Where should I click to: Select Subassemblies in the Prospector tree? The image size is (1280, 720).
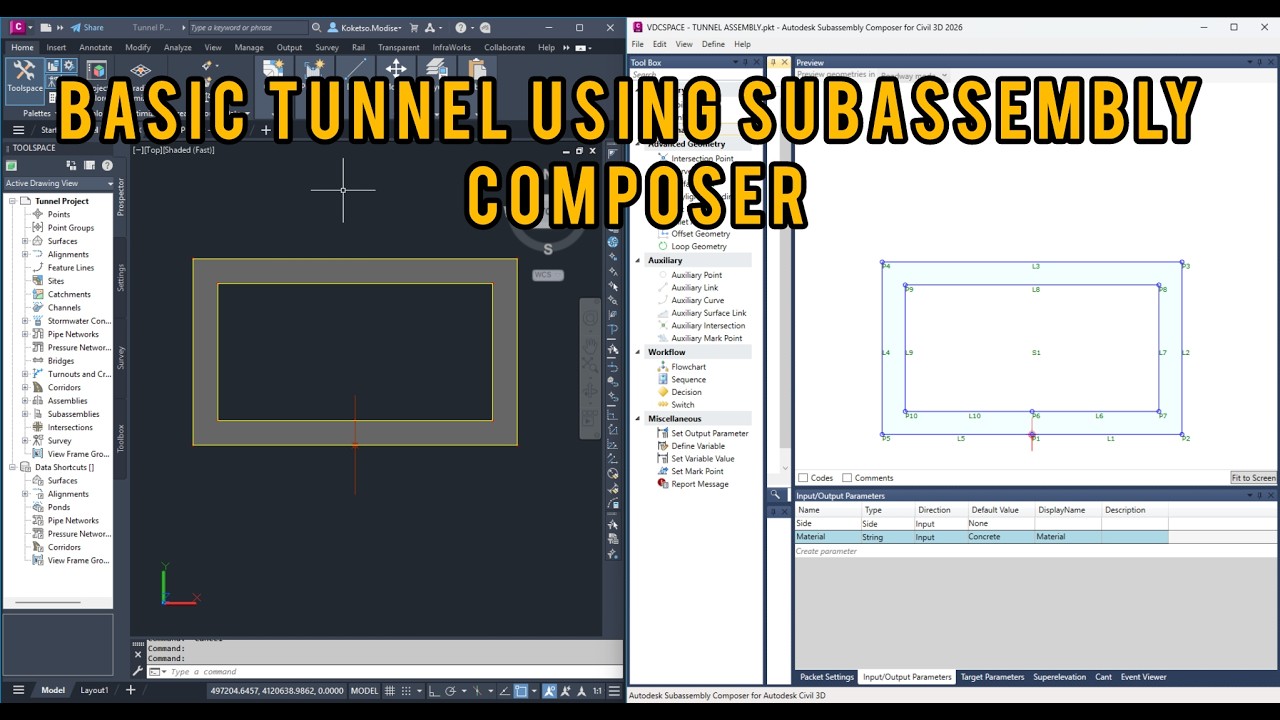[73, 414]
